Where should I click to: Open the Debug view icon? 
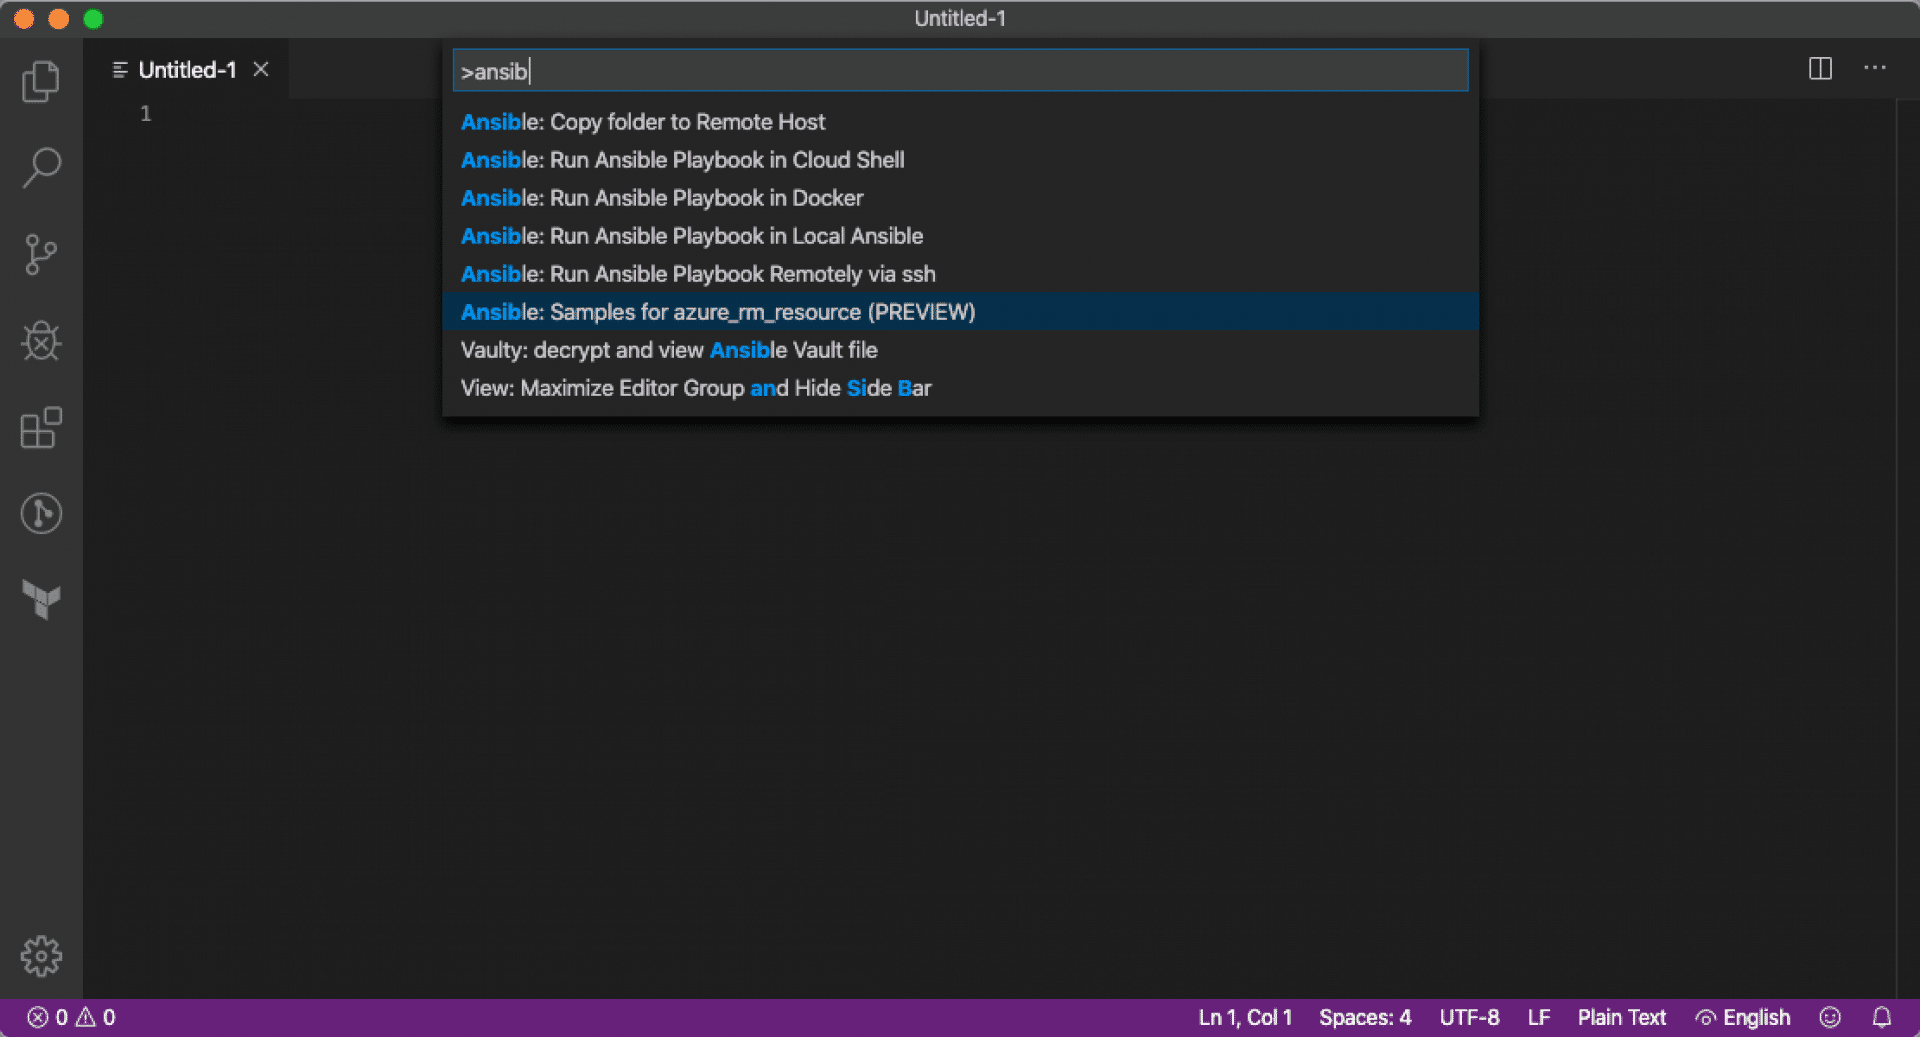pyautogui.click(x=41, y=341)
